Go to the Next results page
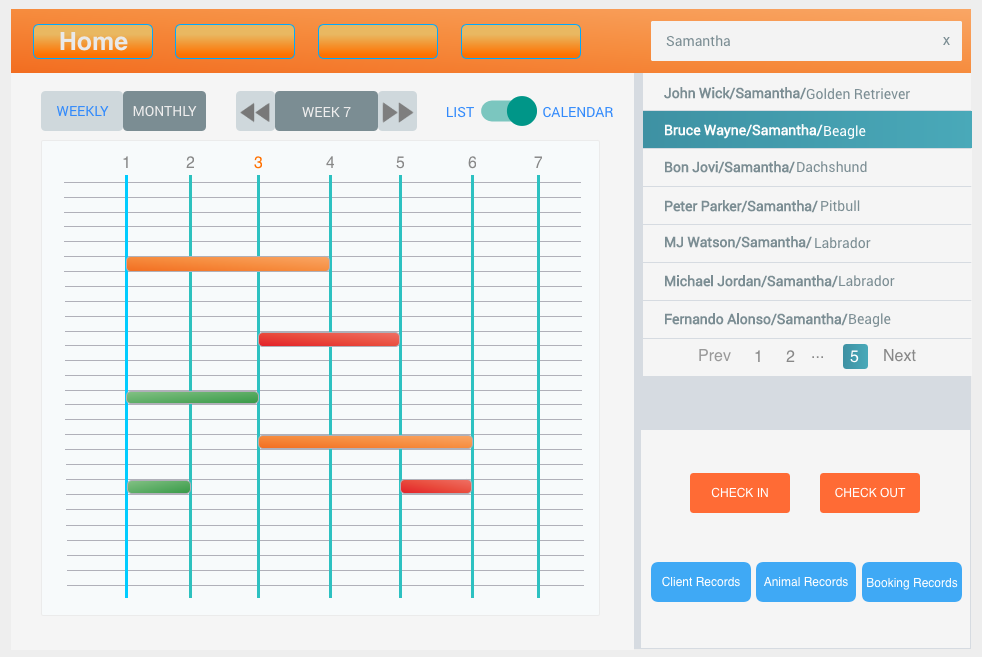 pos(899,356)
